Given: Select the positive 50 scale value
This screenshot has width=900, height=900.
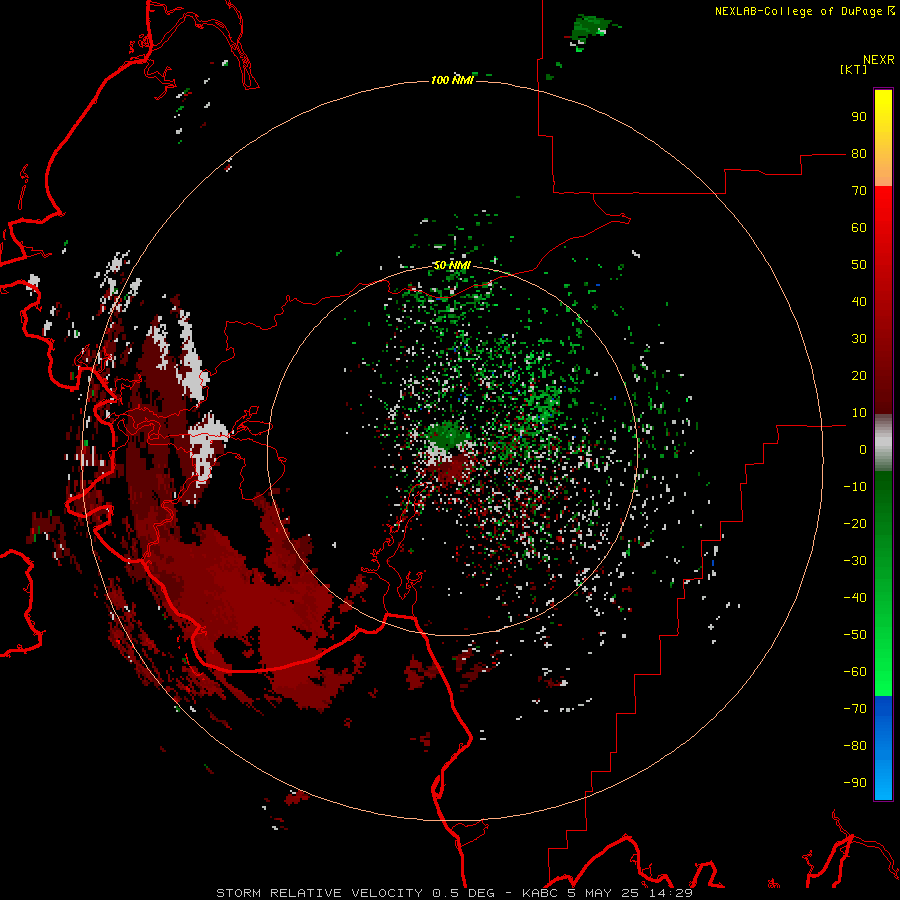Looking at the screenshot, I should (859, 265).
